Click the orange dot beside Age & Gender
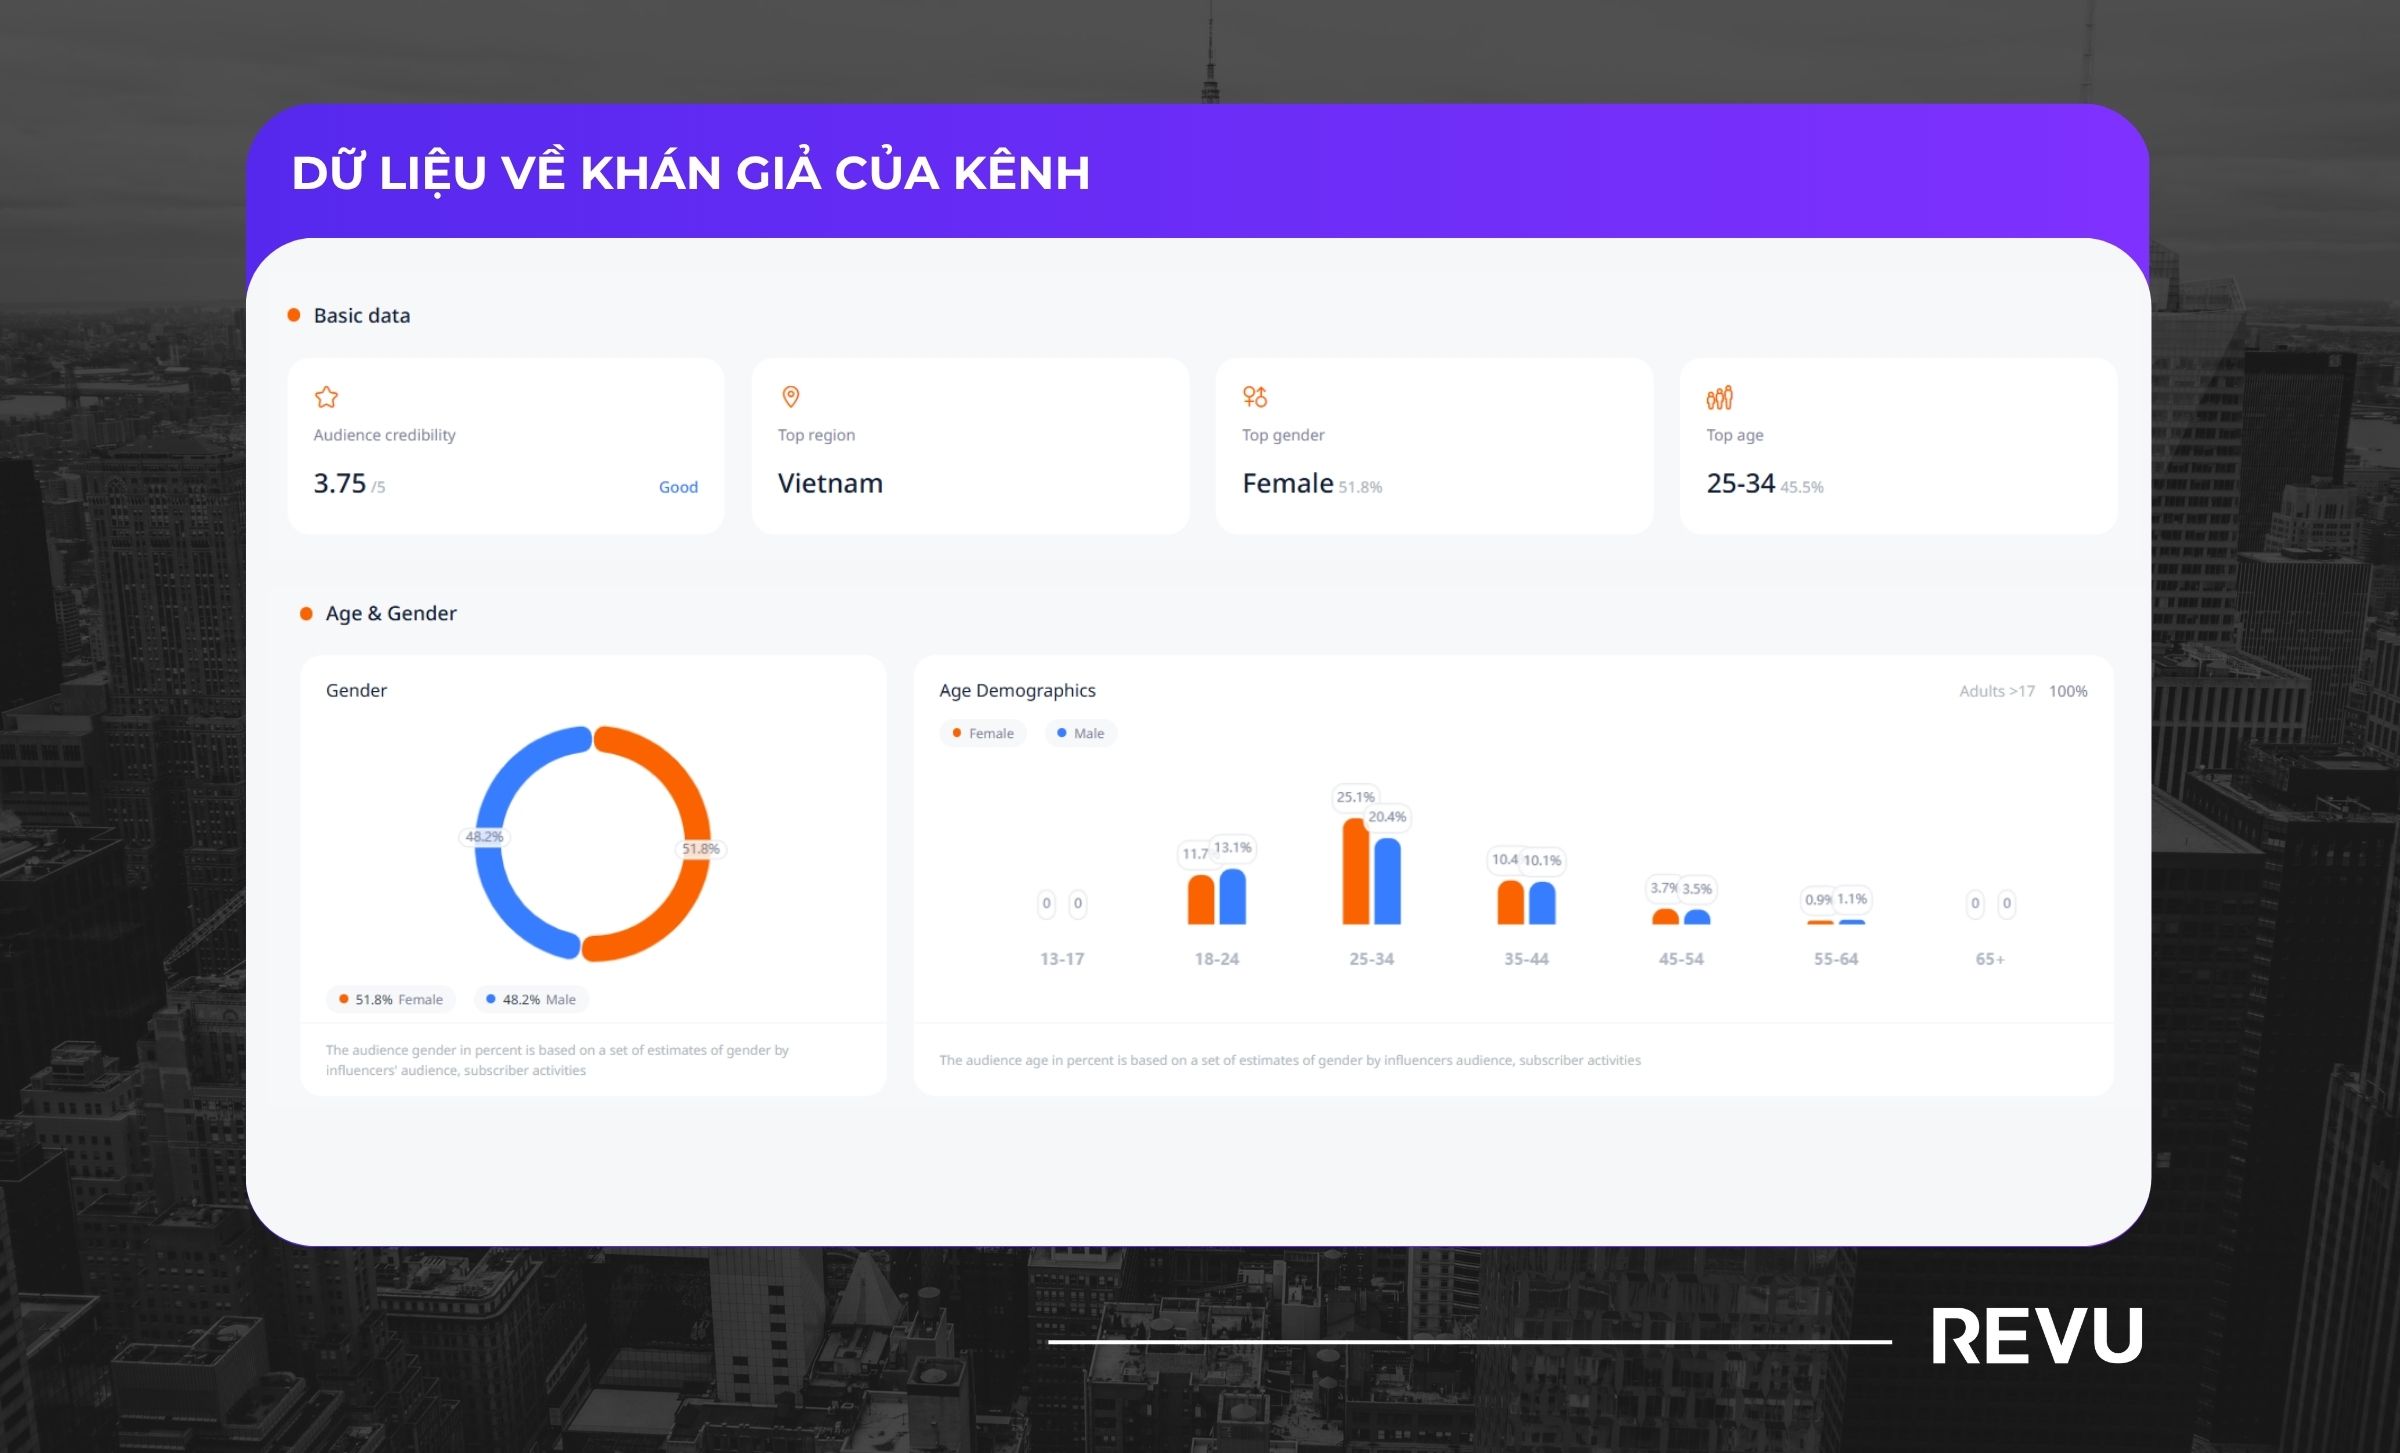The height and width of the screenshot is (1453, 2400). (x=306, y=613)
